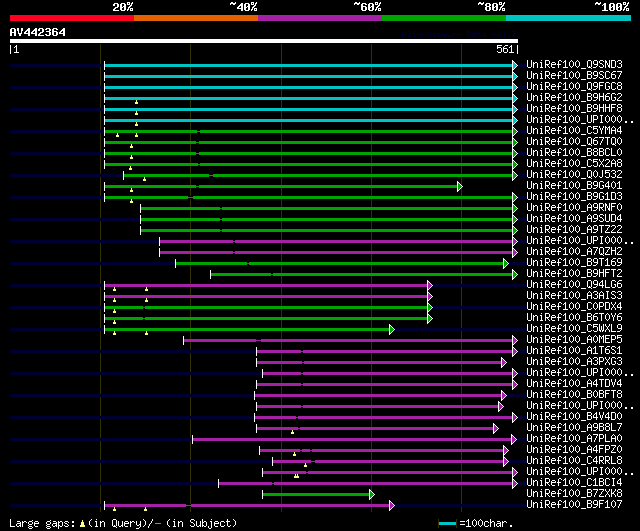This screenshot has height=531, width=640.
Task: Open hit UniRef100_Q9FGC8
Action: click(x=574, y=87)
